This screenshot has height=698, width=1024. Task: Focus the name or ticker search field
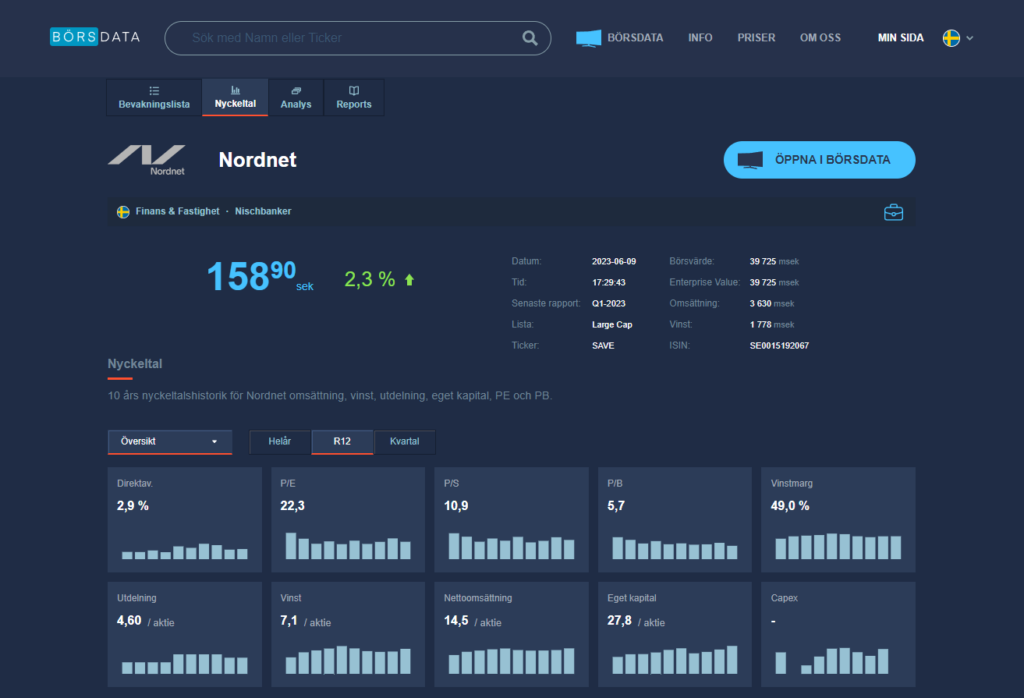(x=357, y=38)
